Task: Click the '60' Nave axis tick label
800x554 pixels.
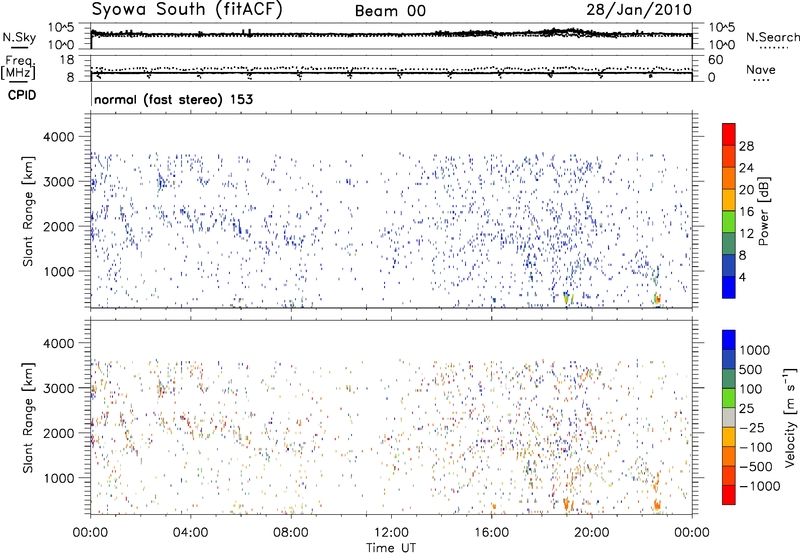Action: (x=715, y=60)
